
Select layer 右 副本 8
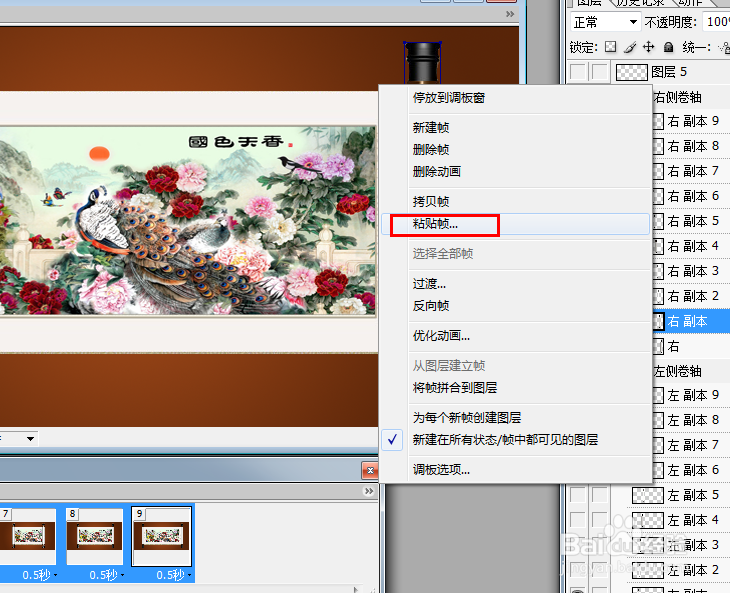point(693,146)
